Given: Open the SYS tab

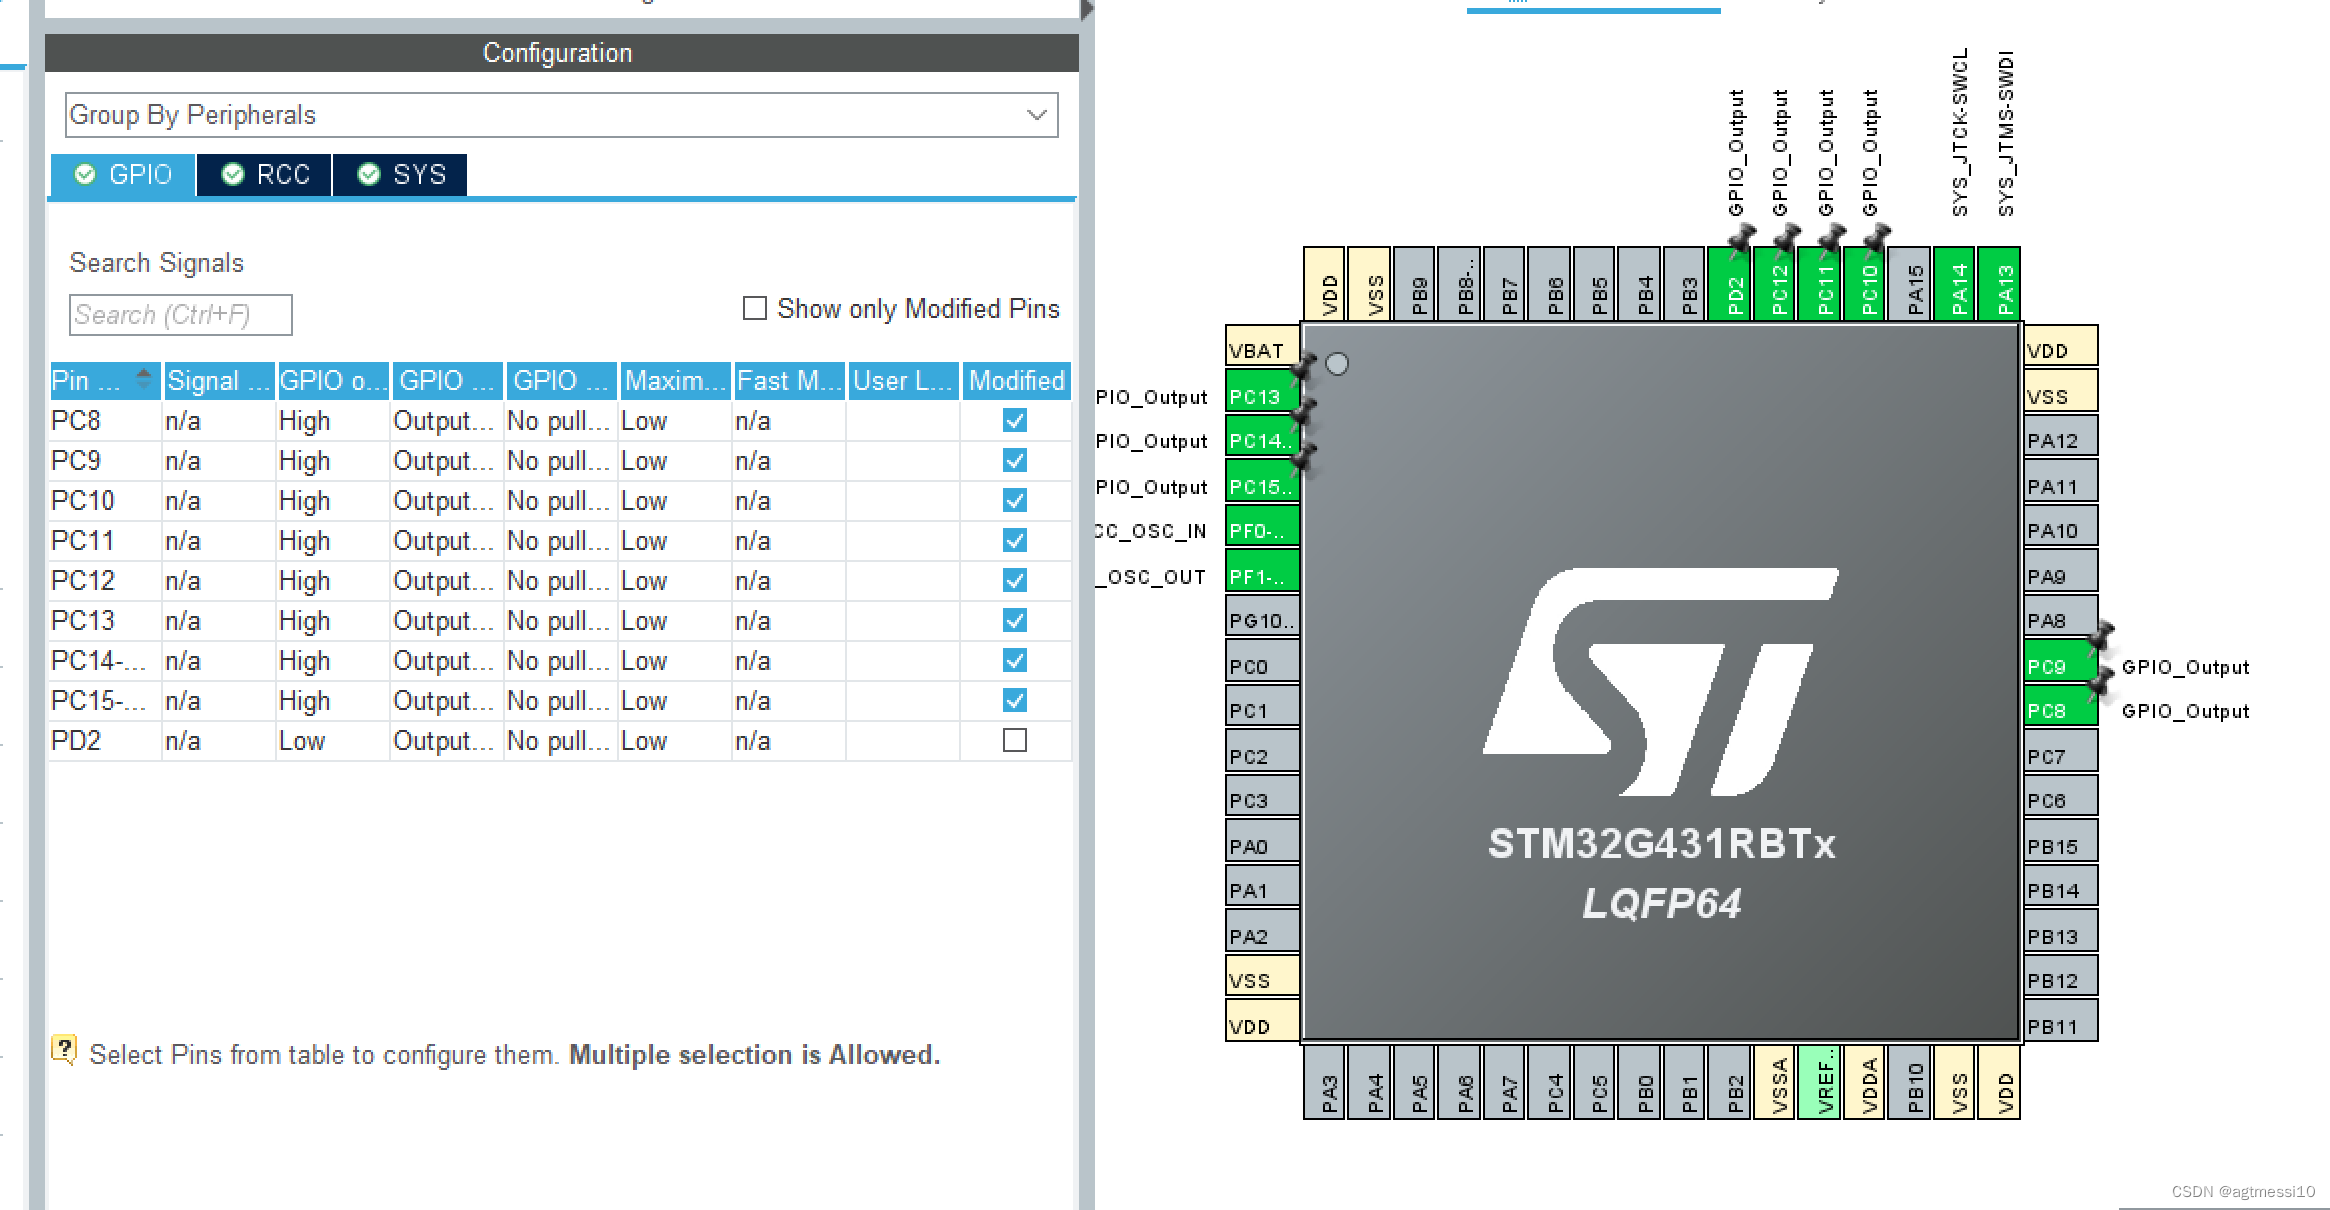Looking at the screenshot, I should pyautogui.click(x=400, y=174).
